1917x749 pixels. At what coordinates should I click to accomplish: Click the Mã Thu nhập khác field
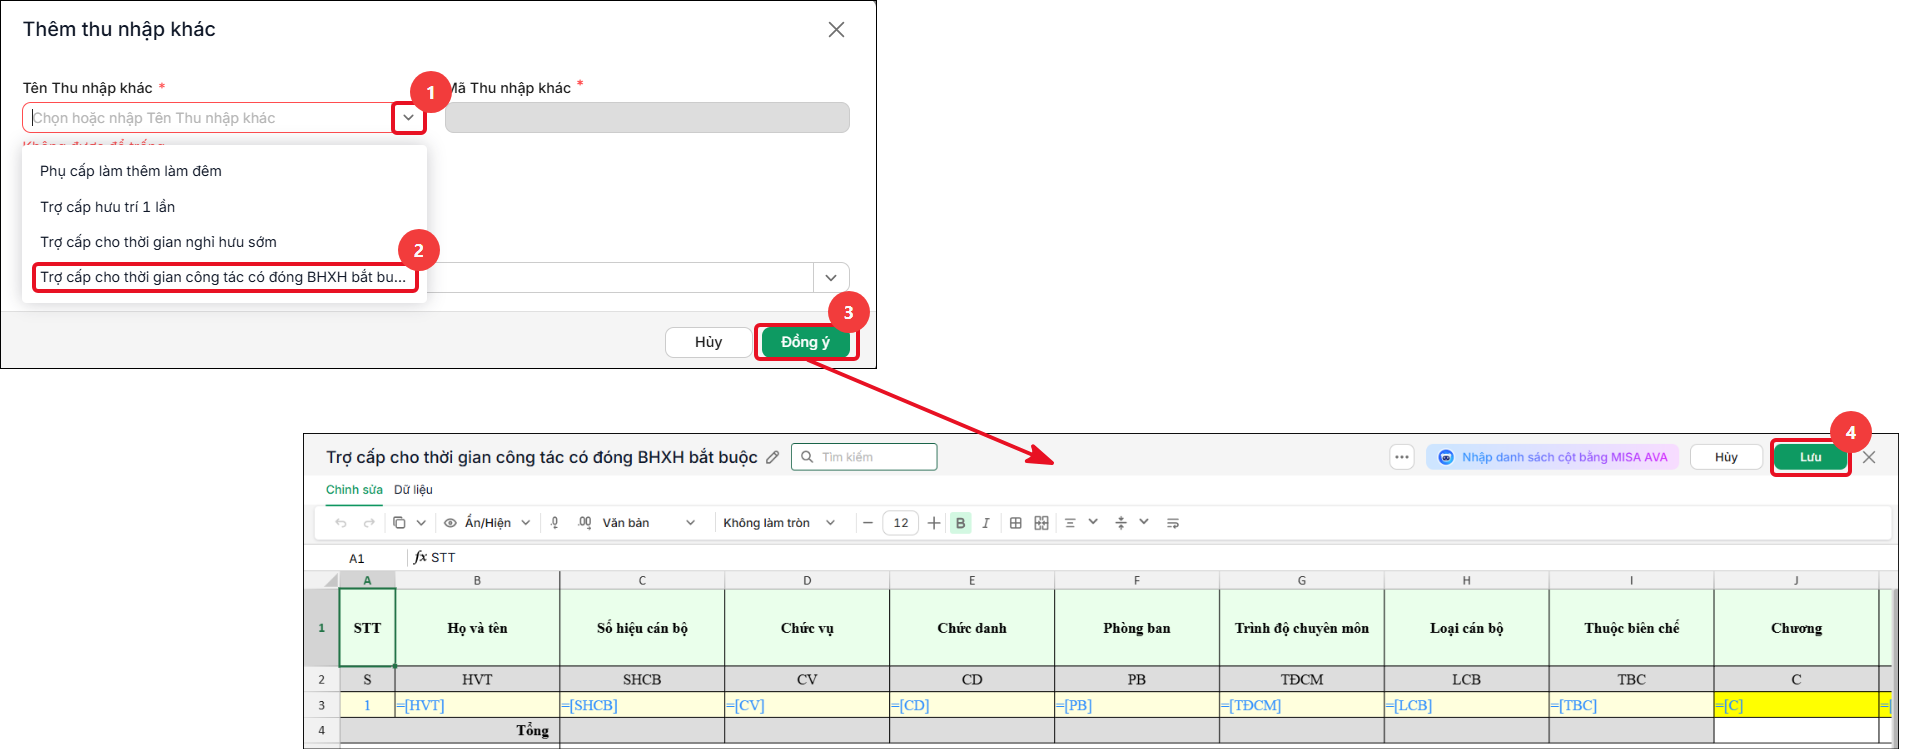point(647,118)
